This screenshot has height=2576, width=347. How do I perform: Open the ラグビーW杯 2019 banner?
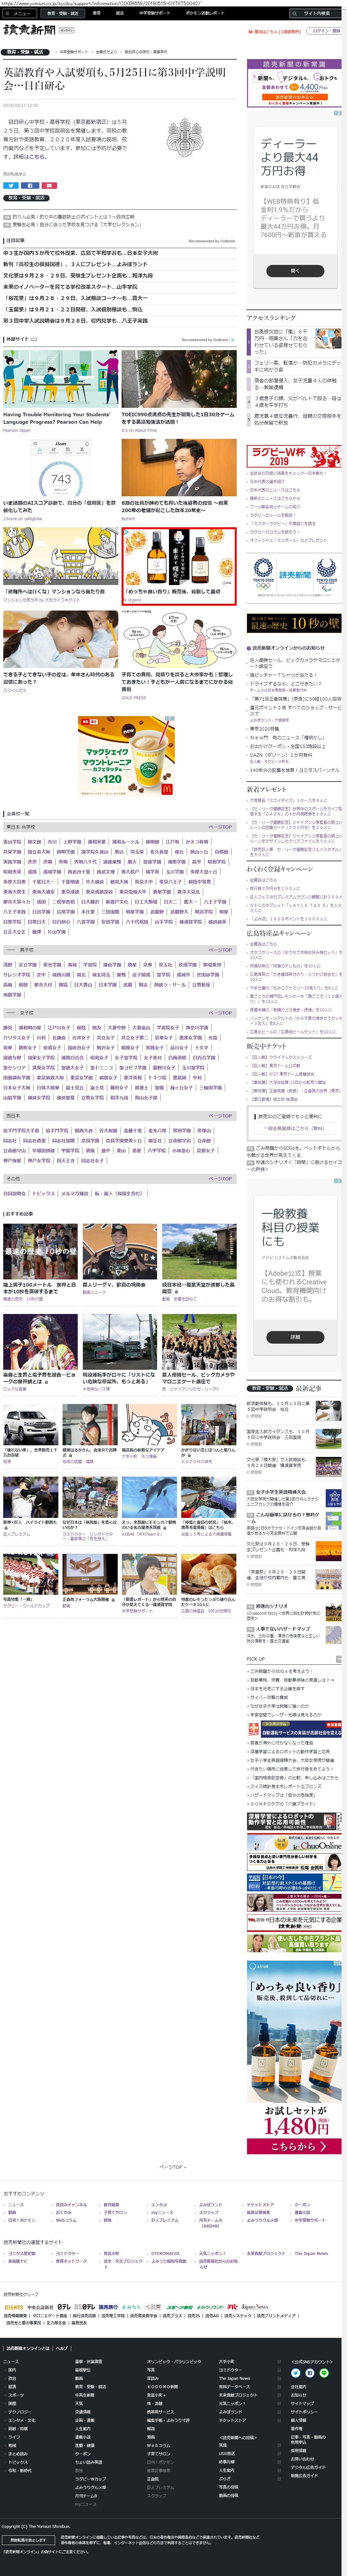click(294, 456)
